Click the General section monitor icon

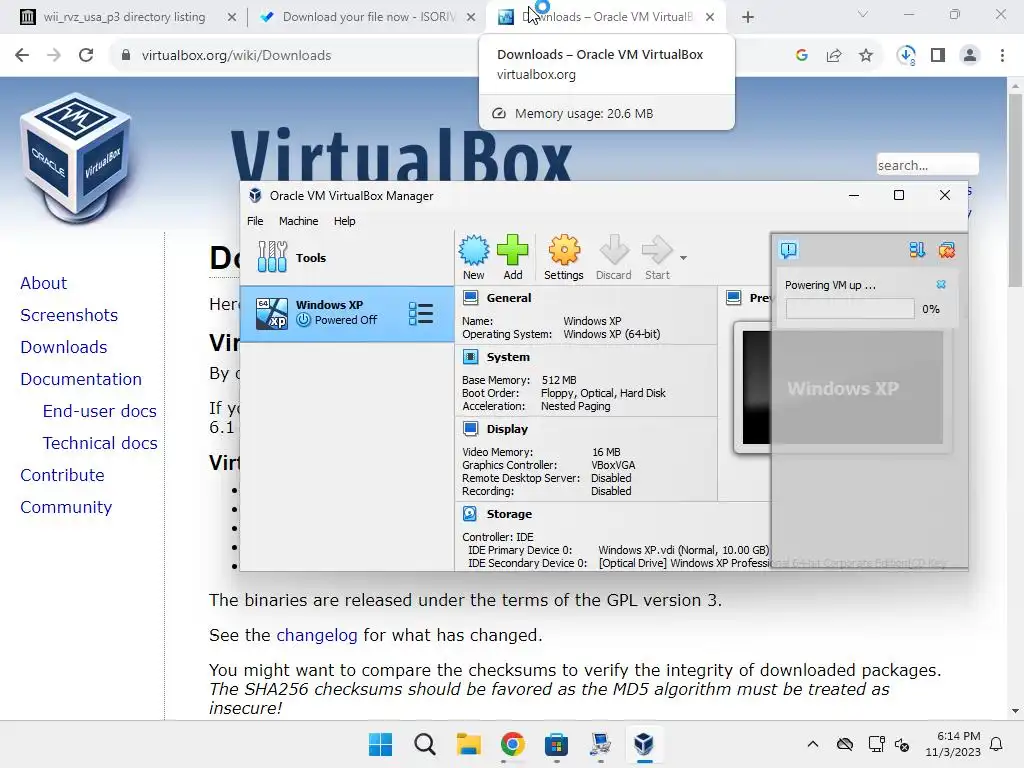(x=470, y=298)
